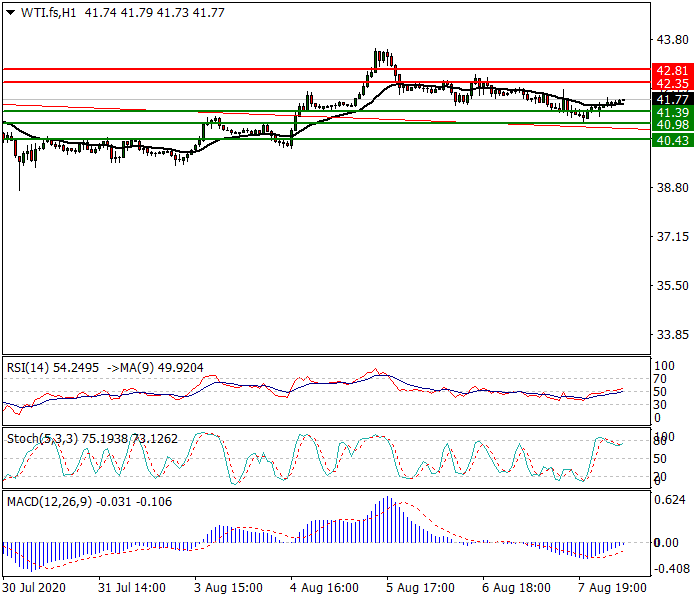
Task: Select the 33.85 price axis label
Action: (672, 334)
